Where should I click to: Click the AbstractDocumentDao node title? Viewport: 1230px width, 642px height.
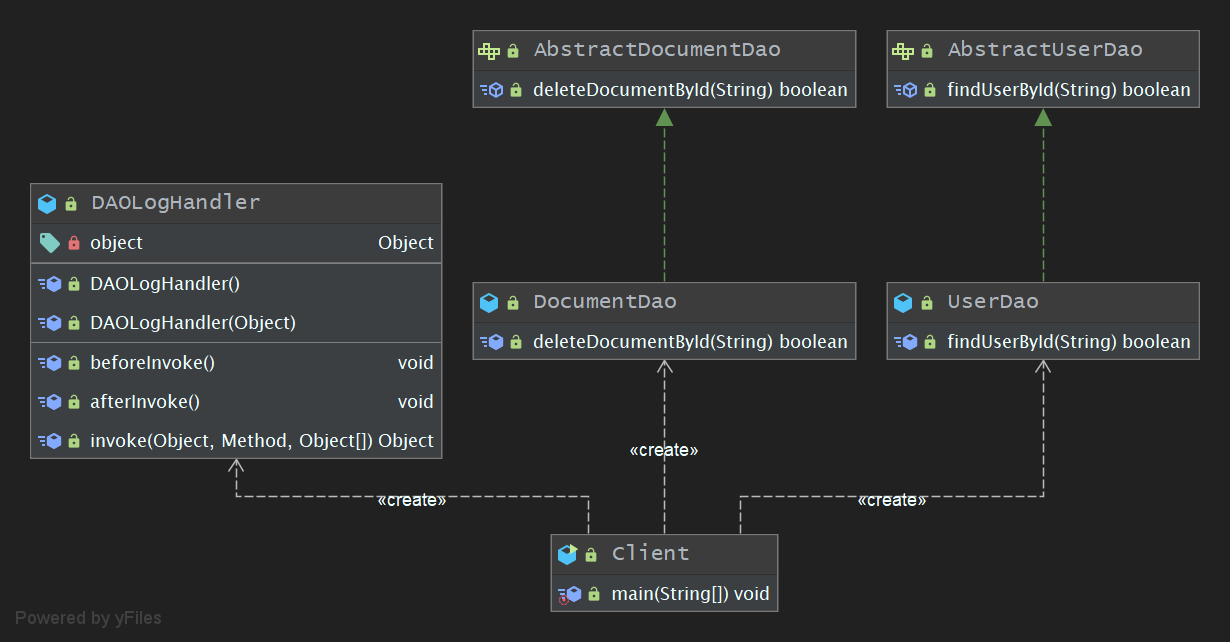coord(656,50)
